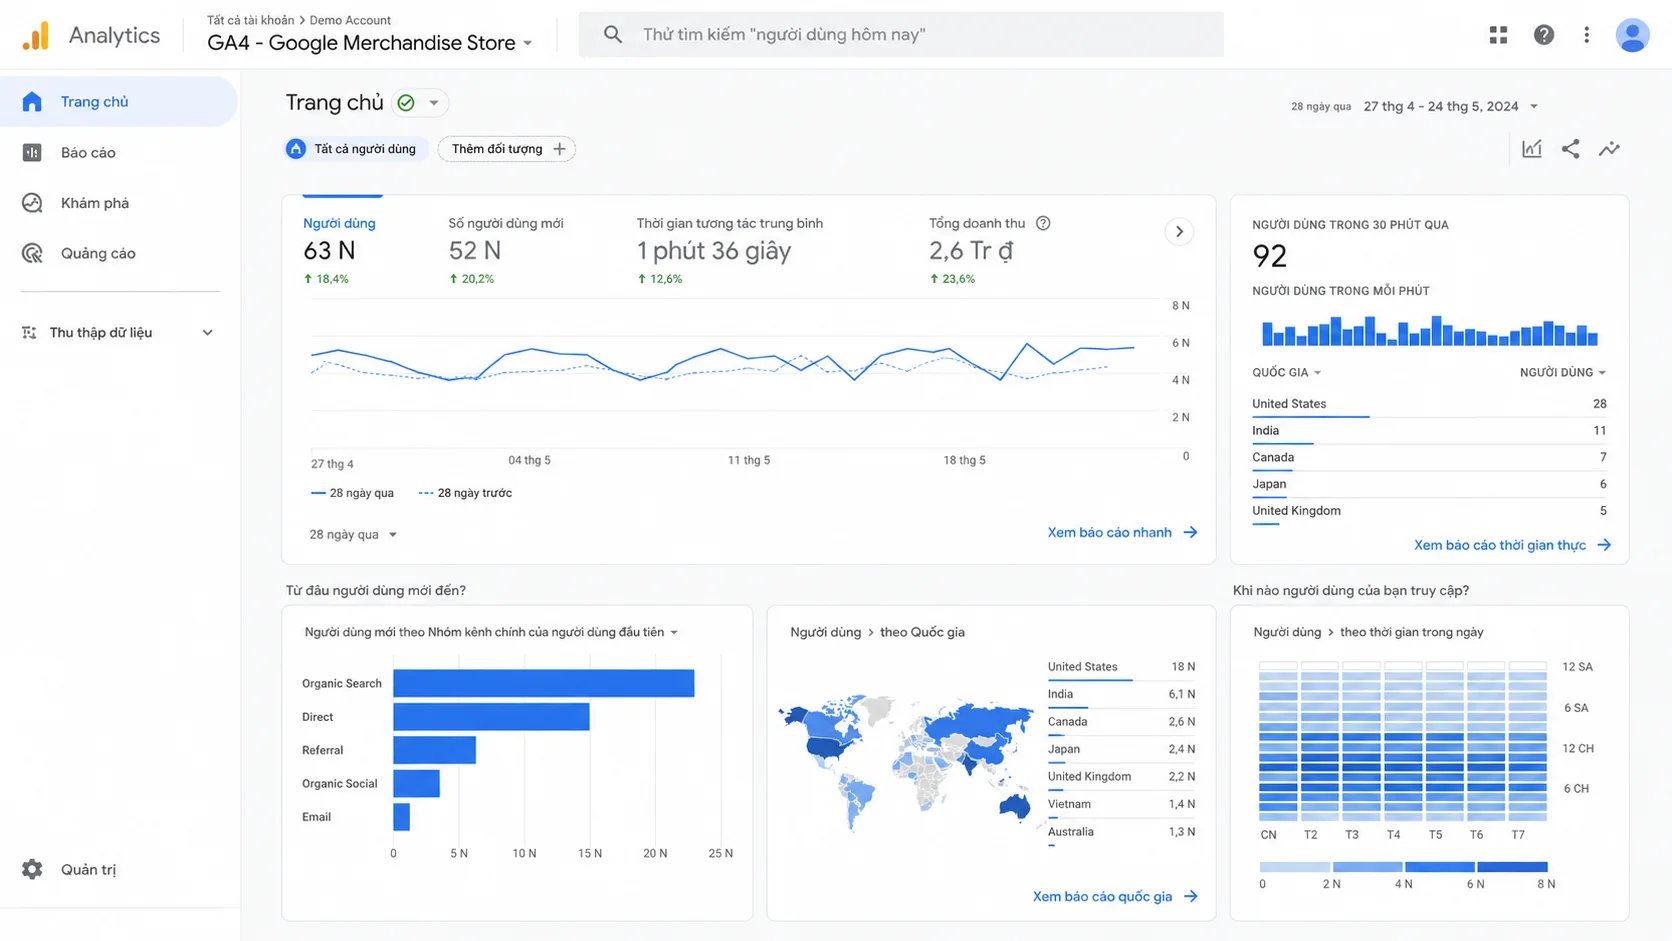Click the United States row in realtime list
Image resolution: width=1672 pixels, height=941 pixels.
tap(1429, 404)
